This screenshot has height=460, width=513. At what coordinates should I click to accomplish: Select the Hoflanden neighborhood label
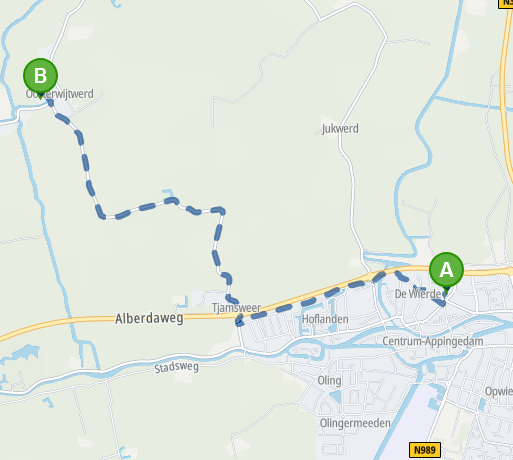point(325,319)
